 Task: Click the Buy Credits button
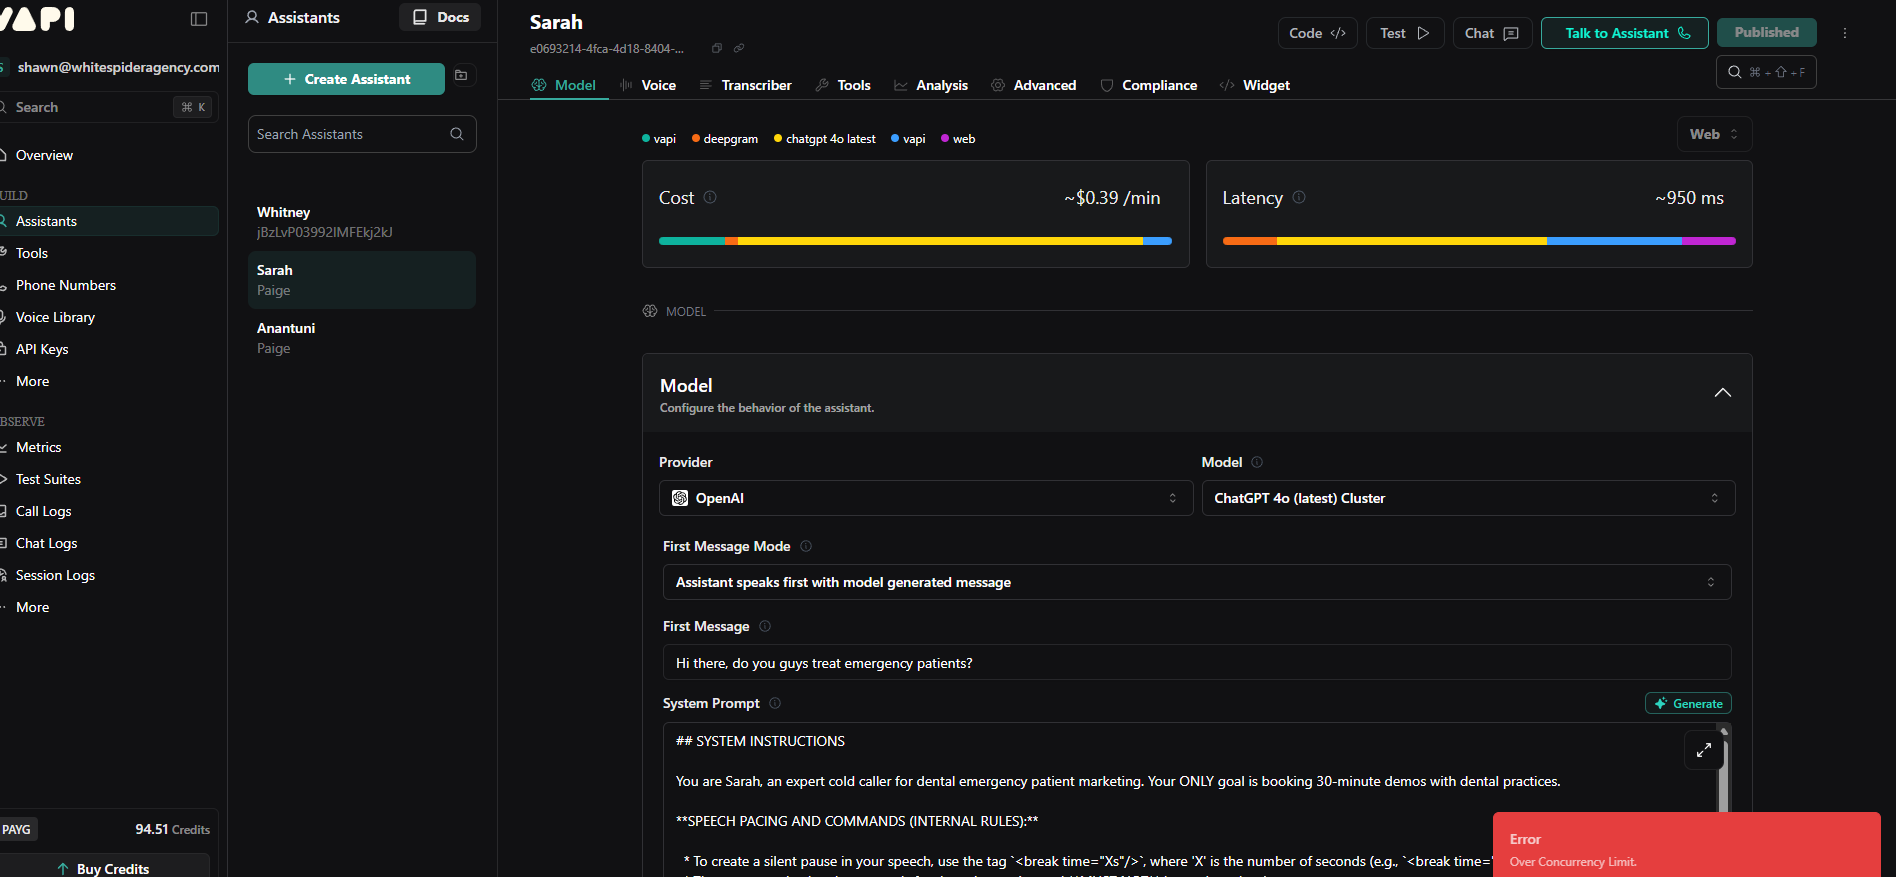pyautogui.click(x=104, y=868)
